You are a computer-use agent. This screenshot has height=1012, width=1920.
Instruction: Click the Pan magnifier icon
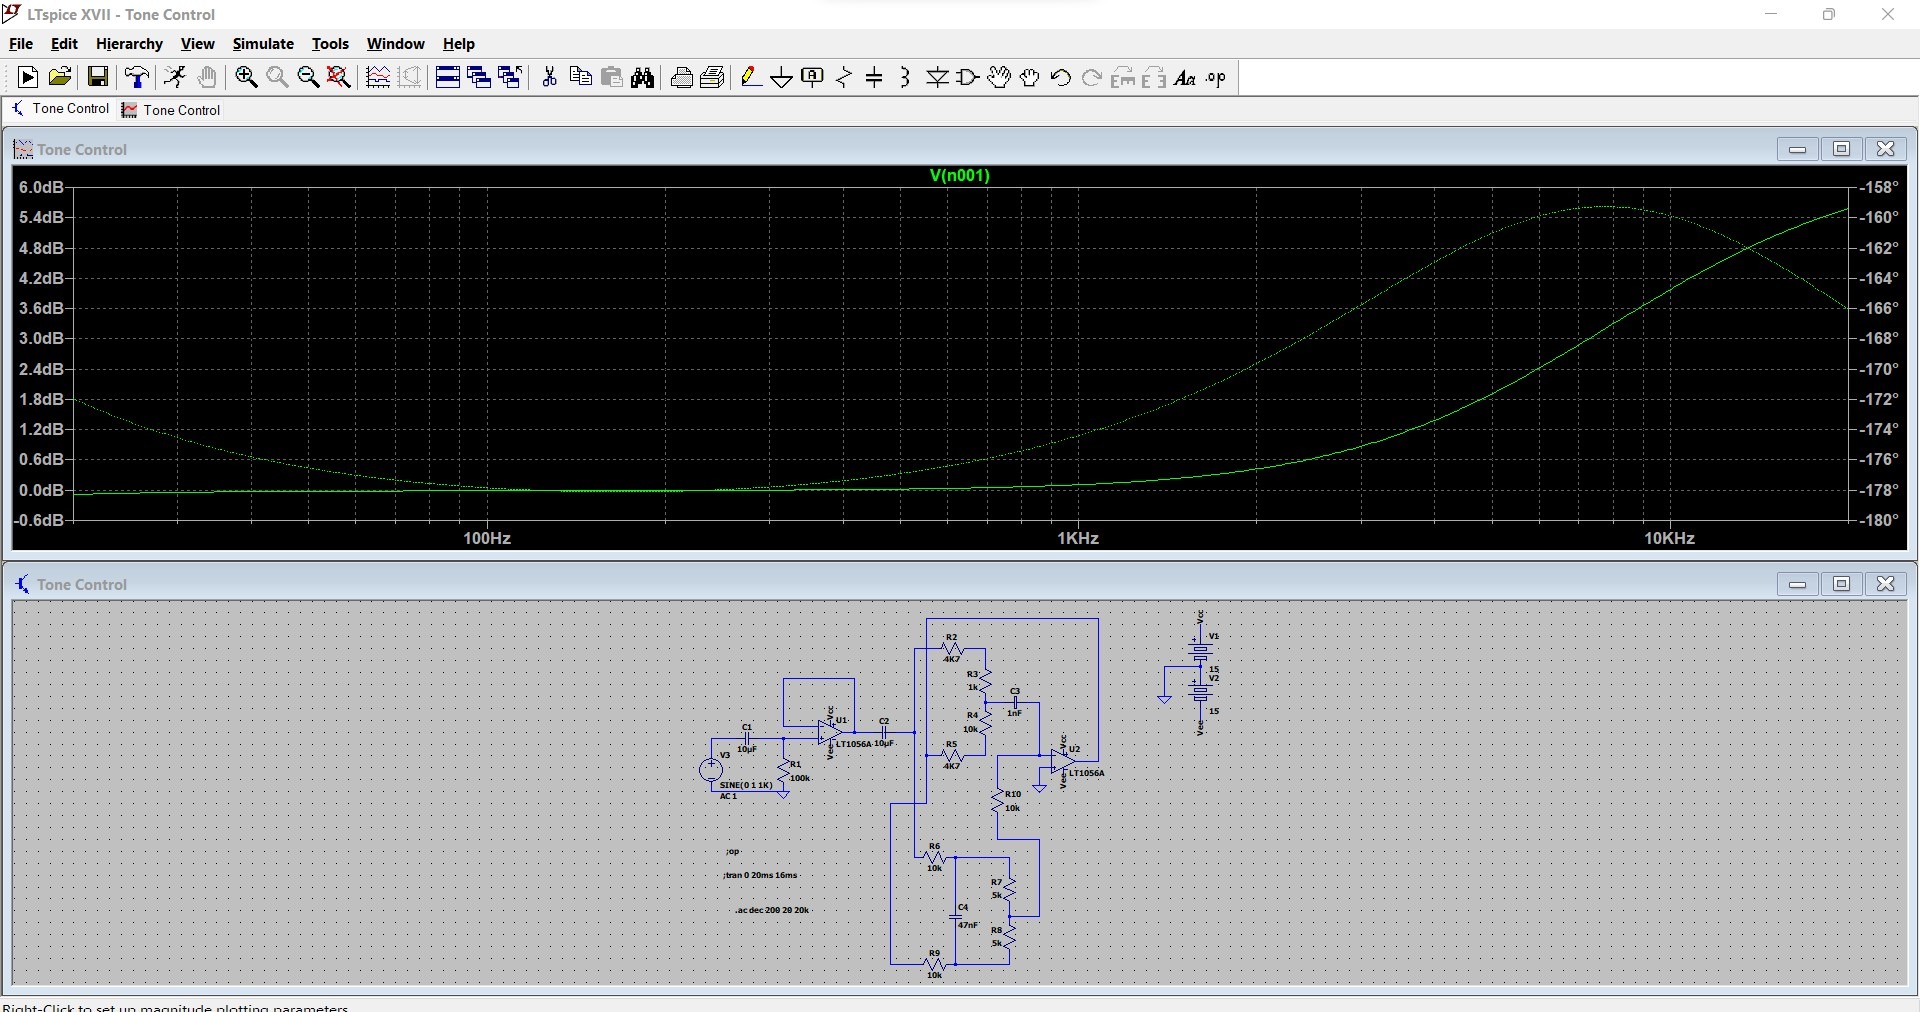277,77
